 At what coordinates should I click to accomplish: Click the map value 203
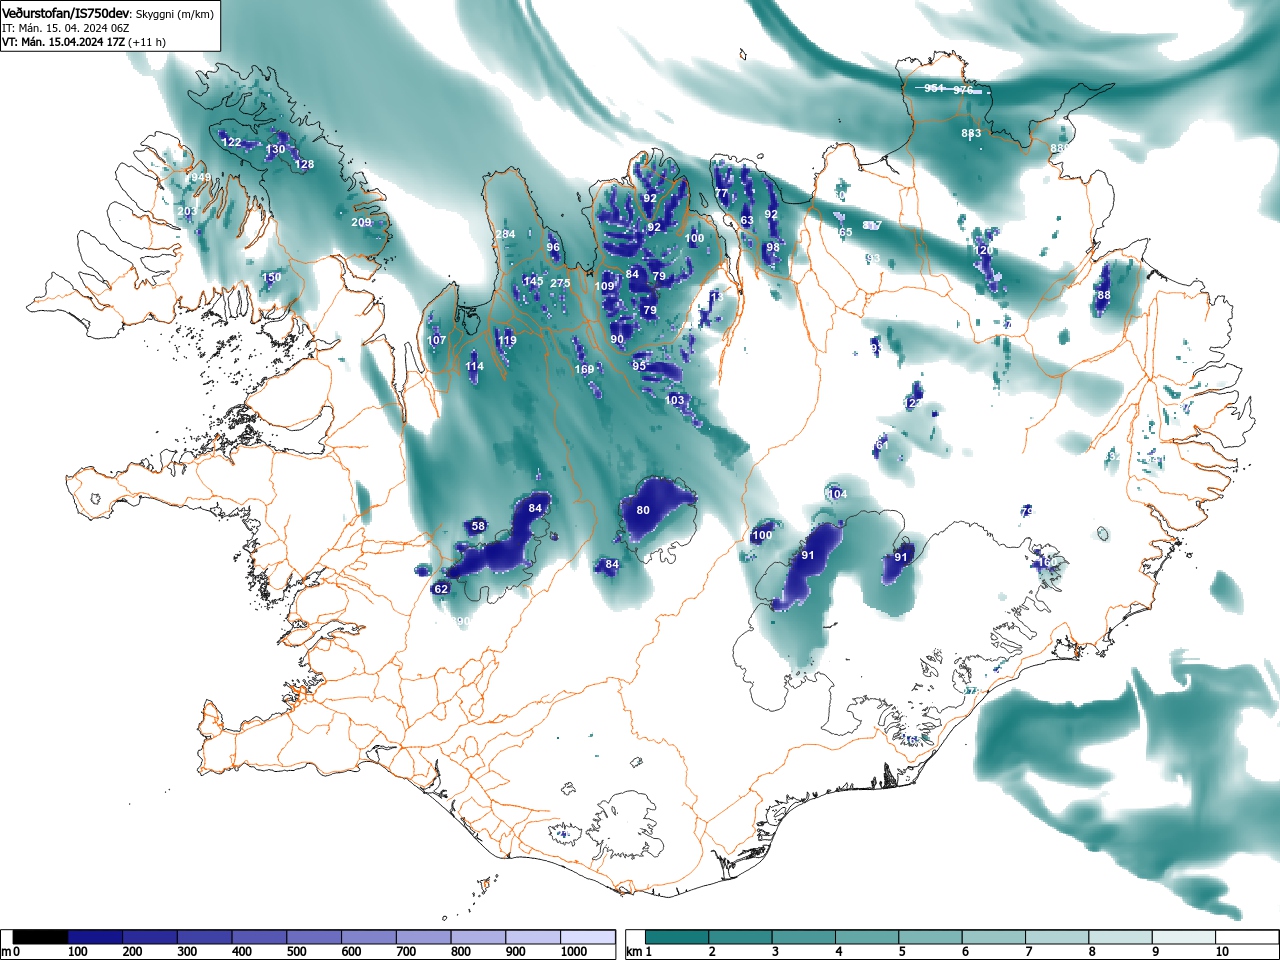(x=187, y=211)
